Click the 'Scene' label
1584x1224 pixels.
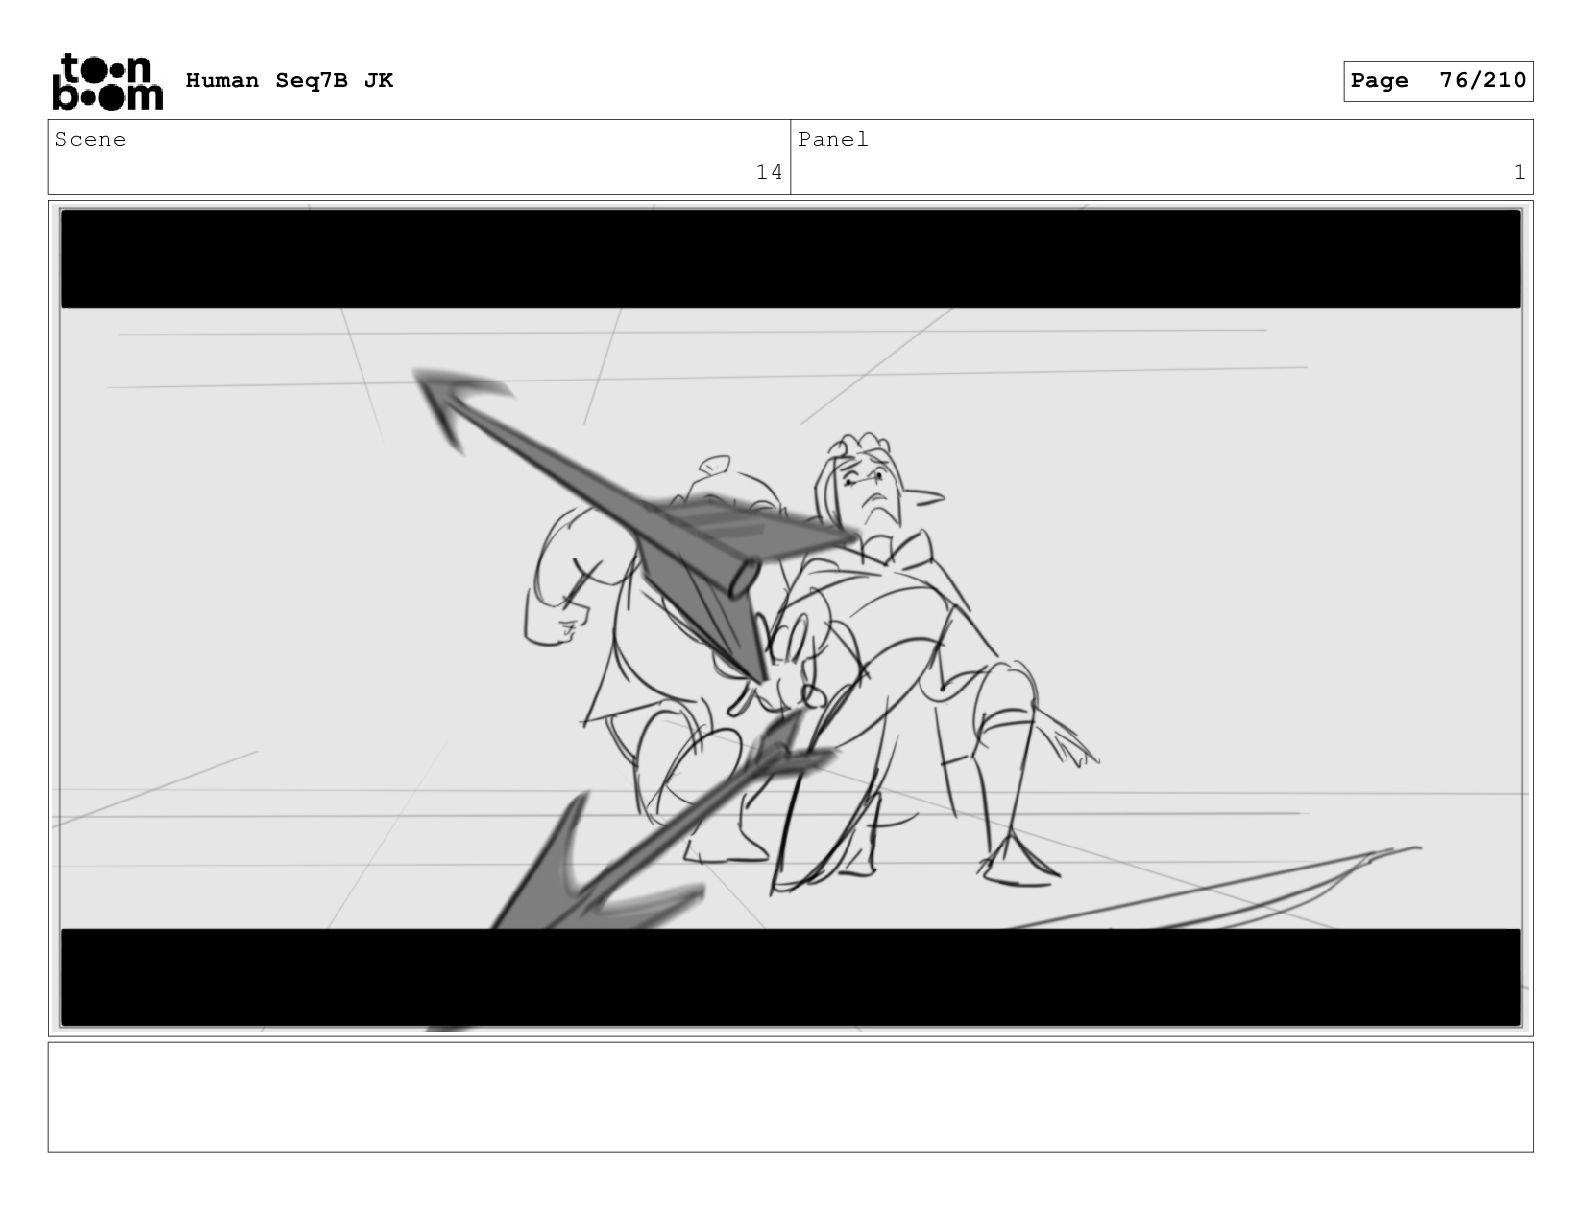point(91,140)
